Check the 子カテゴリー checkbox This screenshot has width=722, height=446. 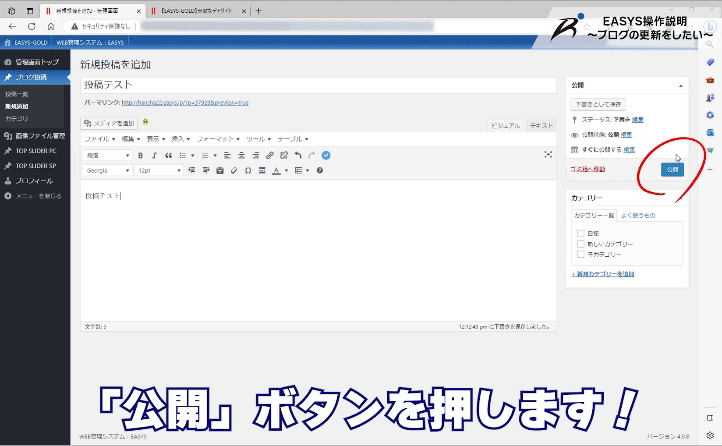[580, 254]
